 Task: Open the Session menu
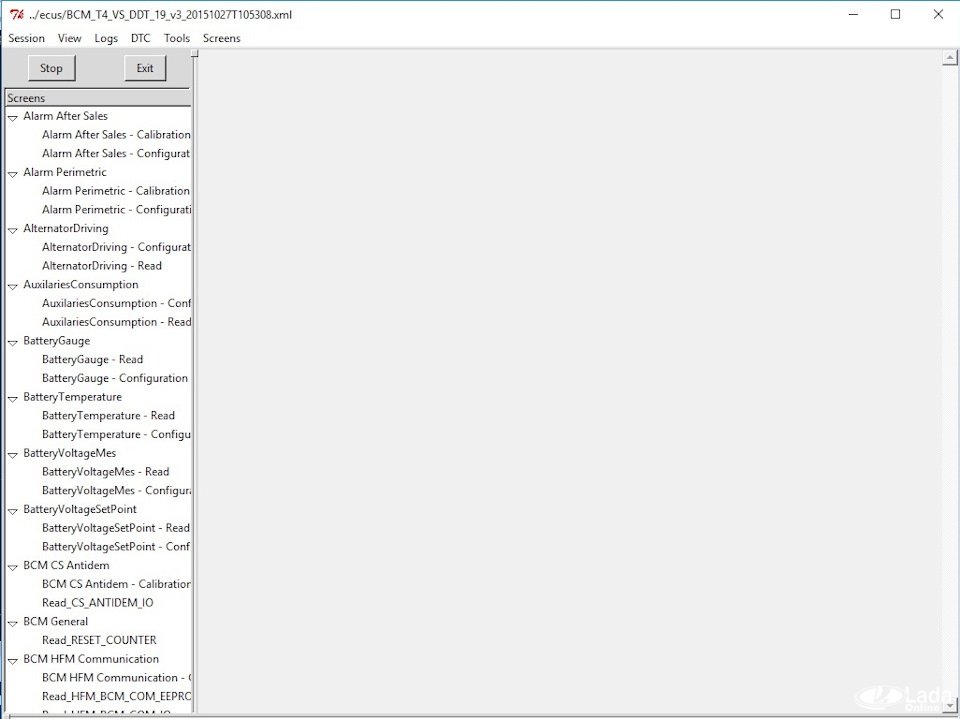pyautogui.click(x=26, y=38)
